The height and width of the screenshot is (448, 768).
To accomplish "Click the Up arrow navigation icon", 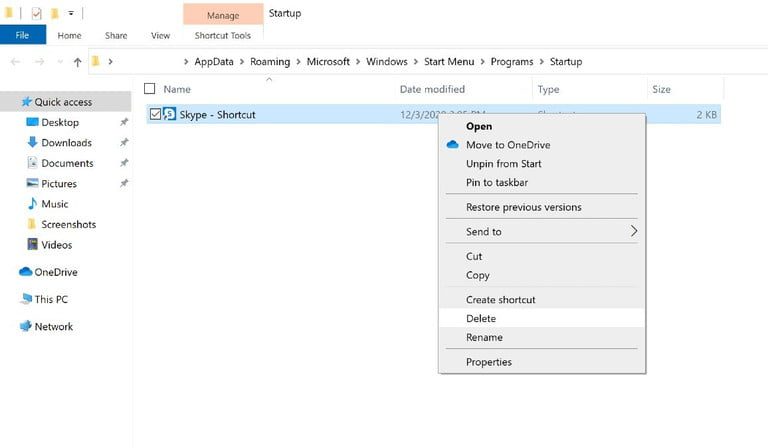I will pyautogui.click(x=77, y=62).
